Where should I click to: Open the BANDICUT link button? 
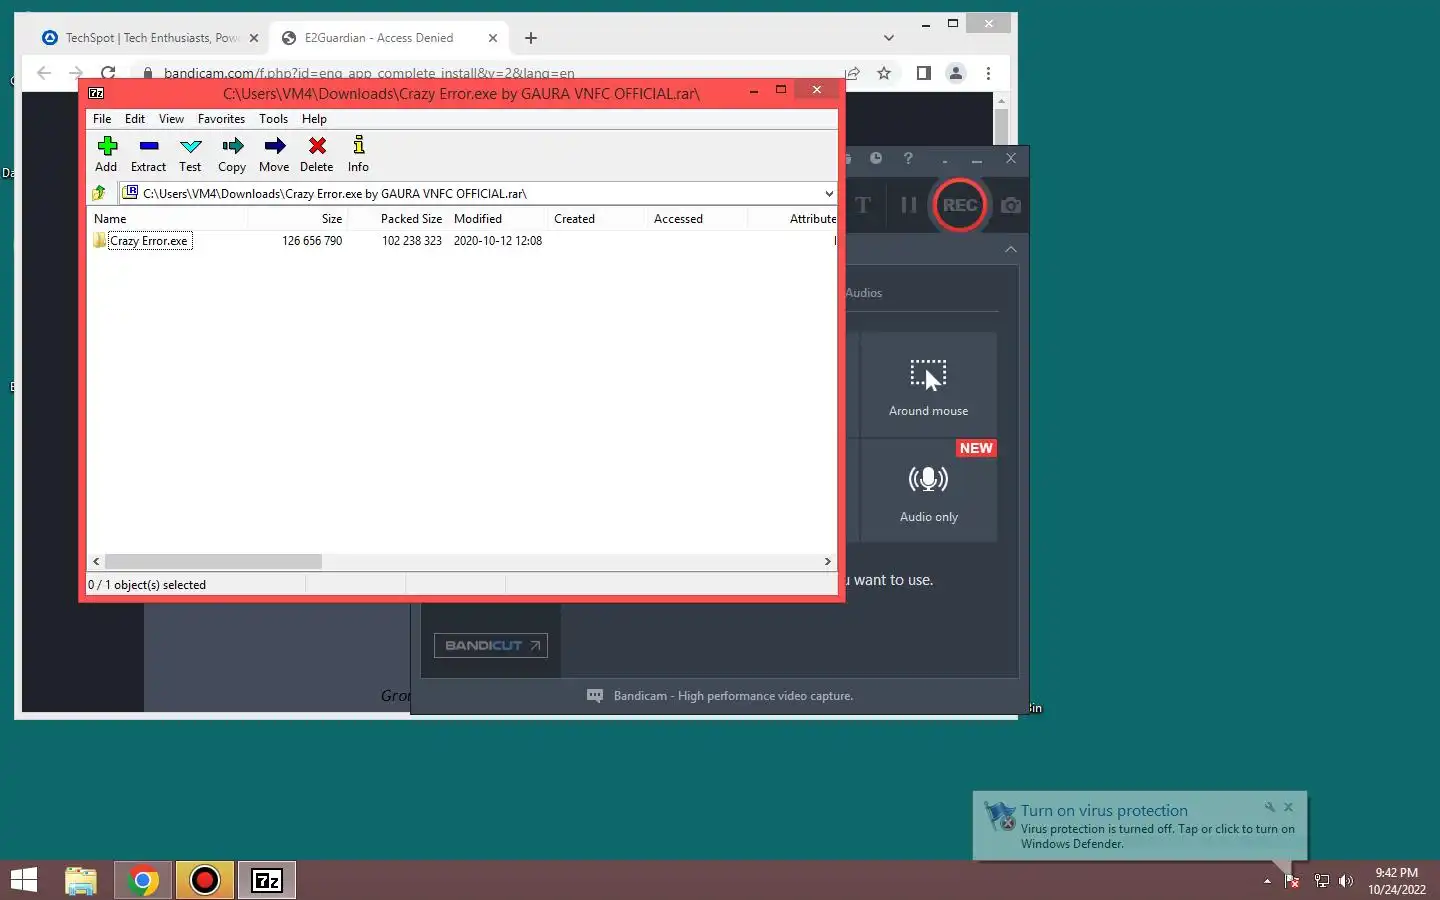pyautogui.click(x=491, y=645)
